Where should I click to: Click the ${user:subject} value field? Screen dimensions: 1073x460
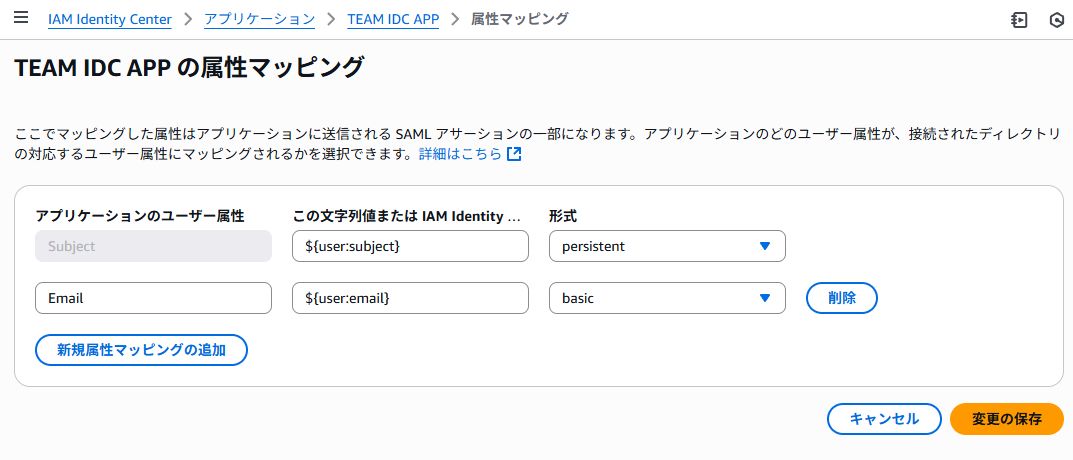pyautogui.click(x=410, y=246)
